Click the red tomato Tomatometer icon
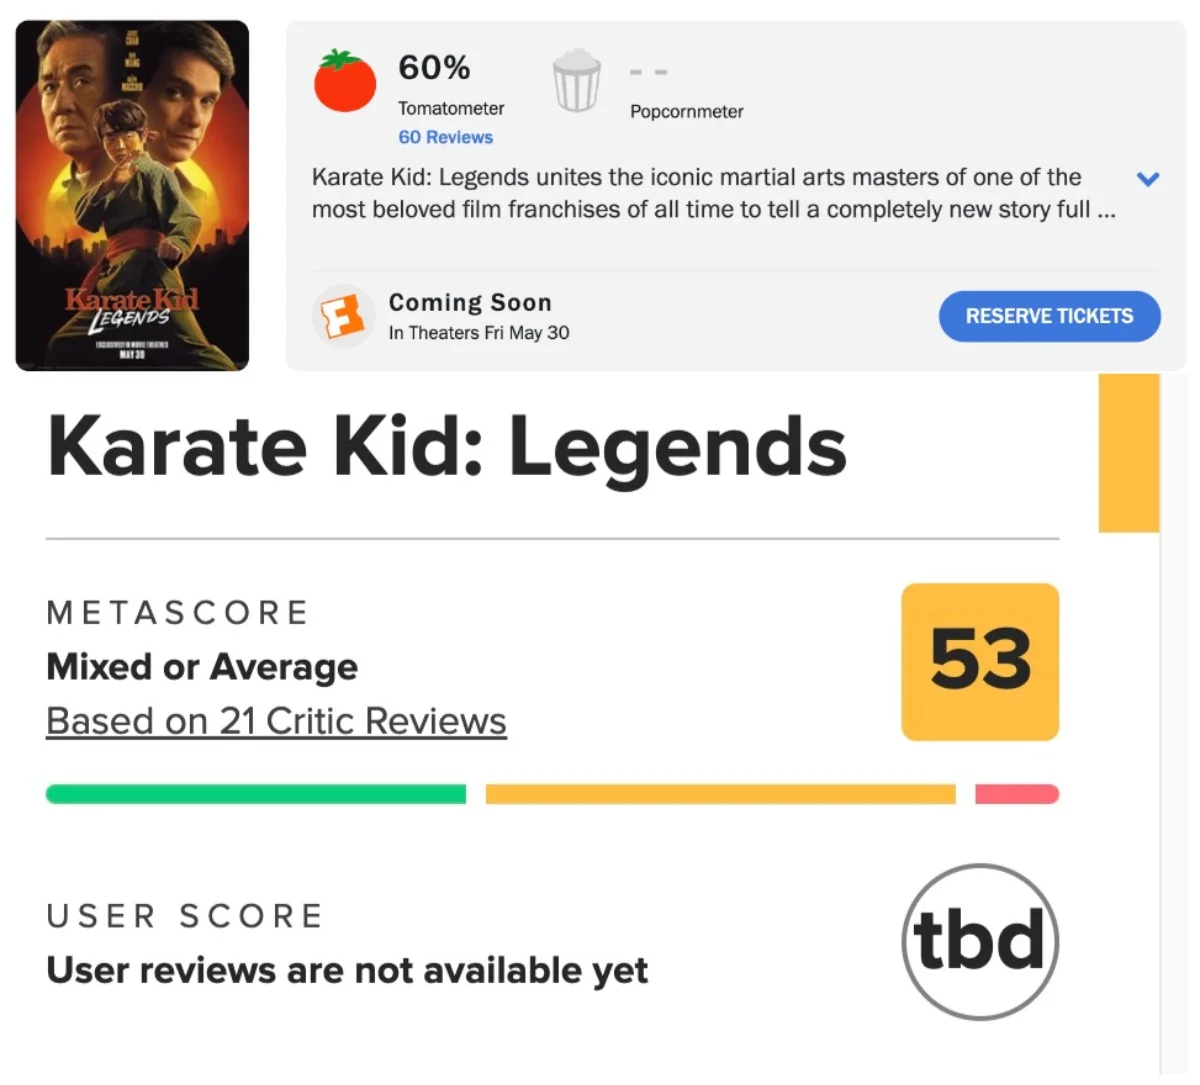The height and width of the screenshot is (1085, 1200). (345, 80)
